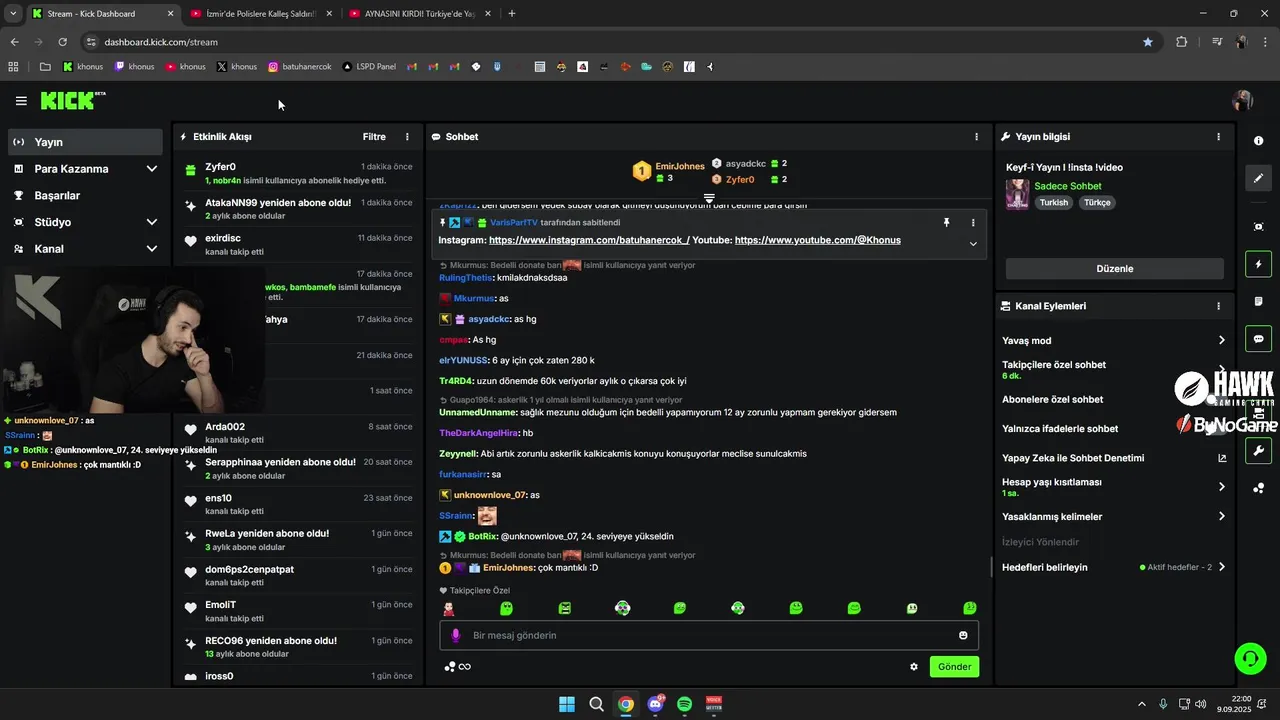This screenshot has width=1280, height=720.
Task: Click the lightning bolt icon in the right sidebar
Action: click(1259, 265)
